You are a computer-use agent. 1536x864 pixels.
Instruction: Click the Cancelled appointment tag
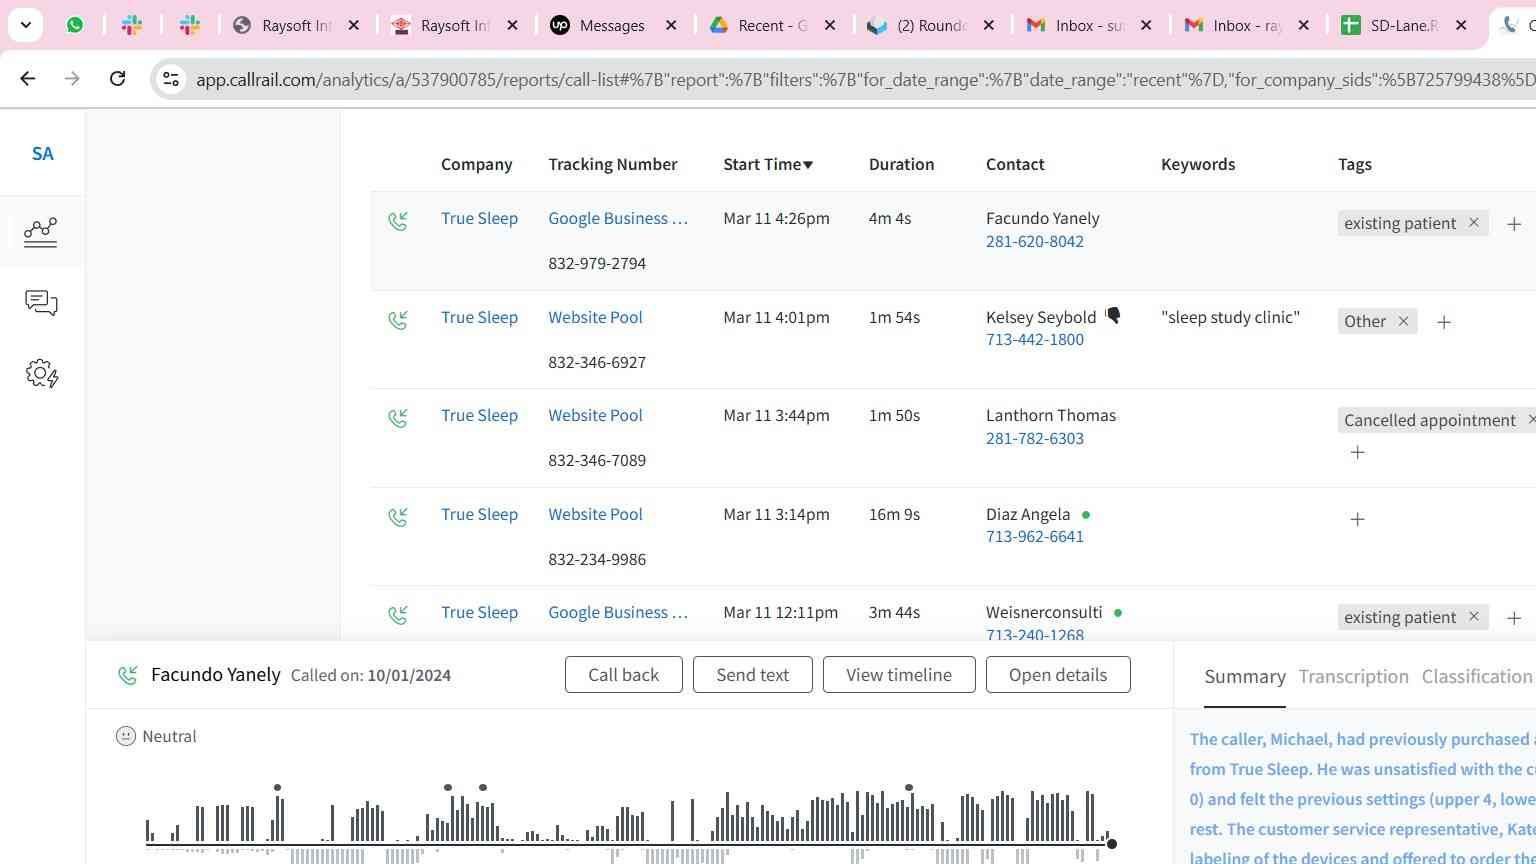tap(1430, 420)
